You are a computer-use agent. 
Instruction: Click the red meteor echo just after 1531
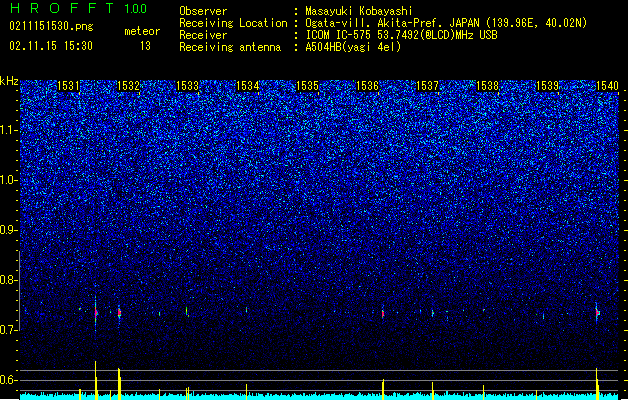click(96, 313)
